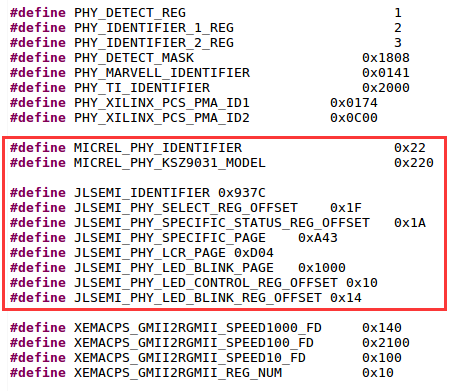Click the 0x220 KSZ9031 model value
The width and height of the screenshot is (468, 391).
(414, 163)
